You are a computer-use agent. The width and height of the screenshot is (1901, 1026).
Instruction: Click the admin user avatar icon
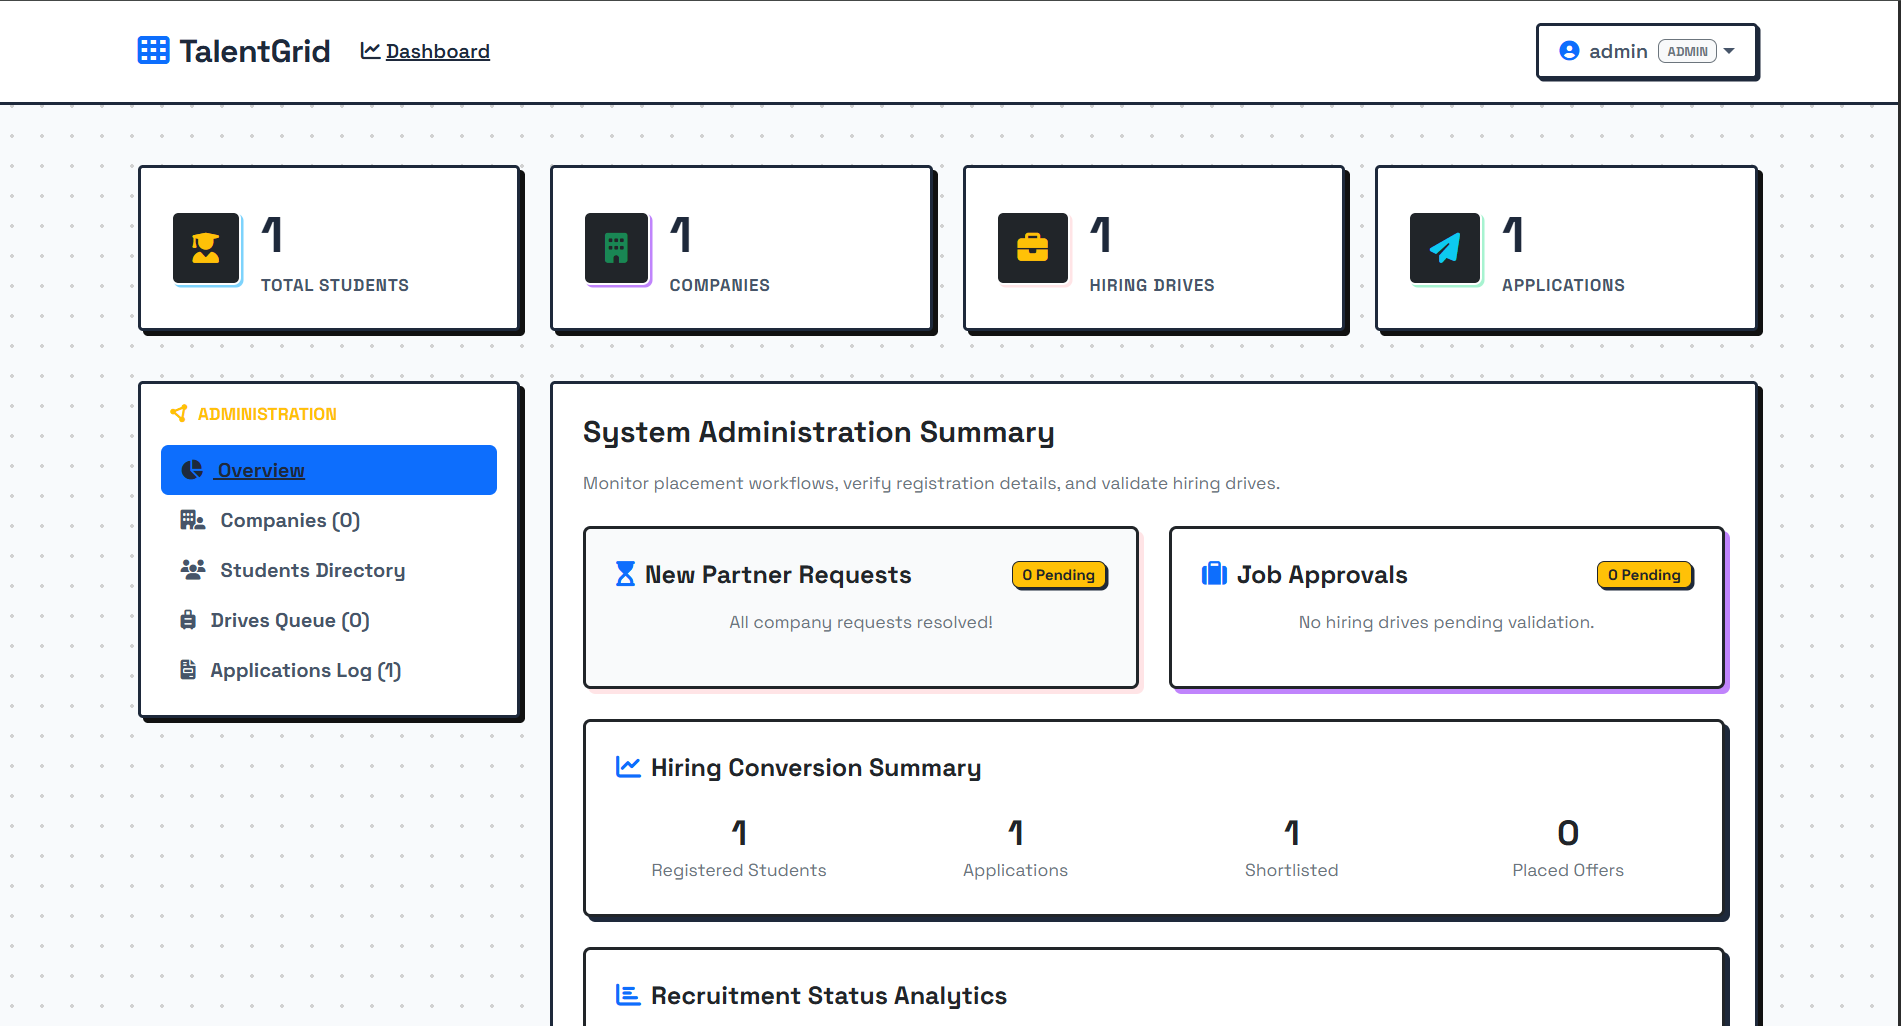coord(1569,51)
